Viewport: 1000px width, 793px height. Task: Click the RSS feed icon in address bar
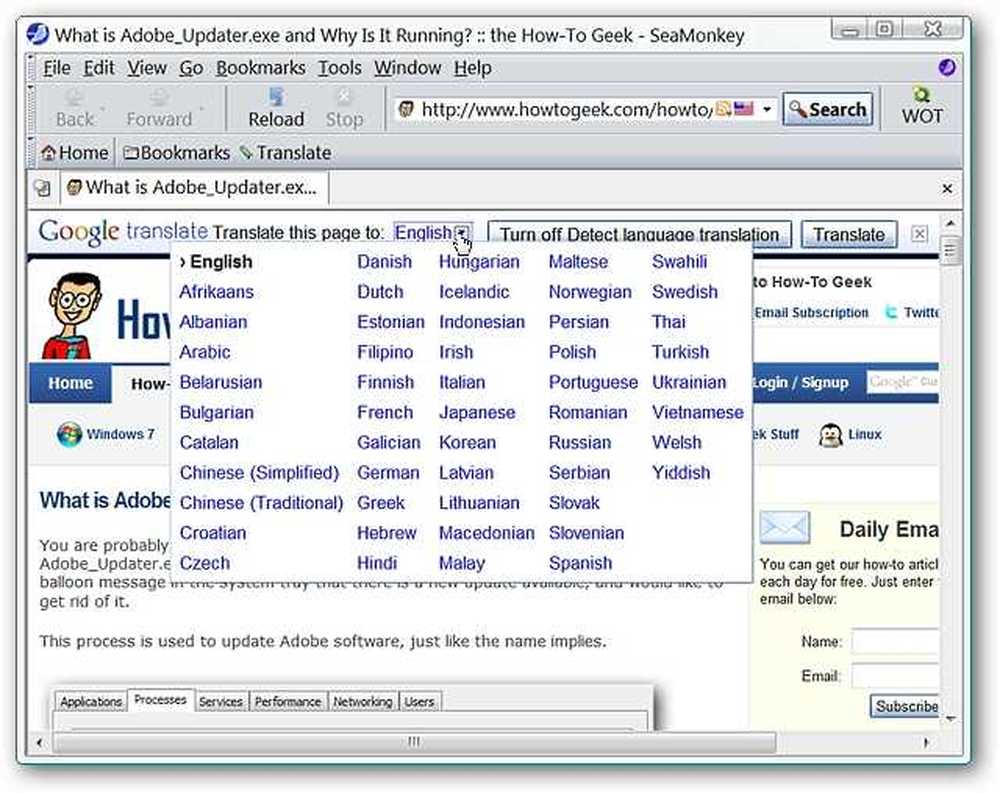coord(723,109)
